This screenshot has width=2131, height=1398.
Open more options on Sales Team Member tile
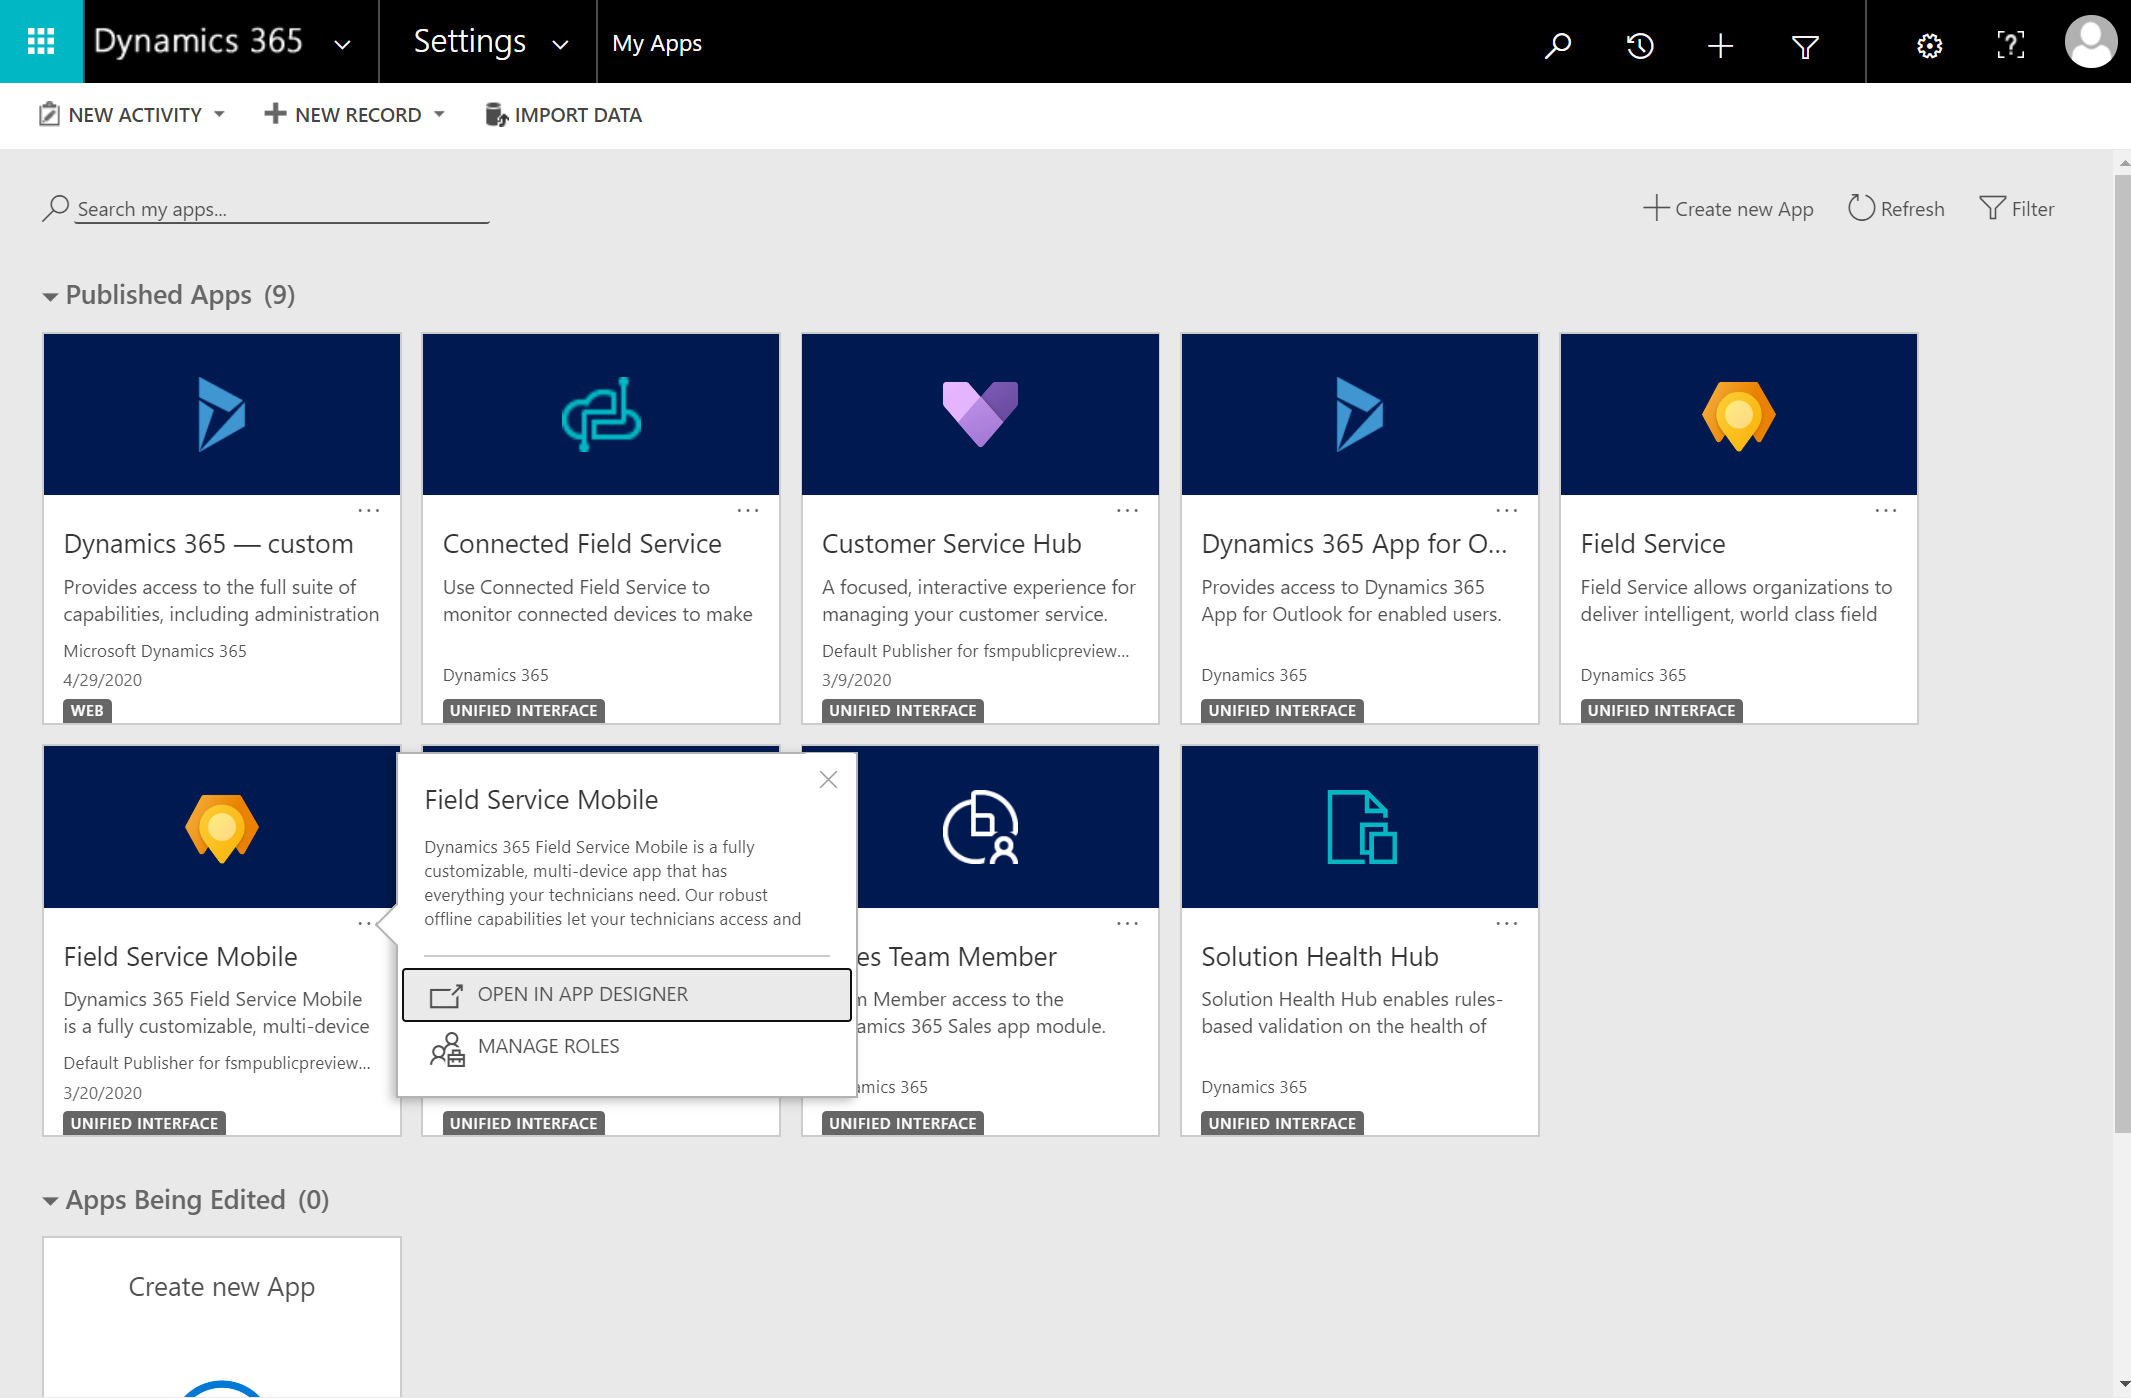1128,924
